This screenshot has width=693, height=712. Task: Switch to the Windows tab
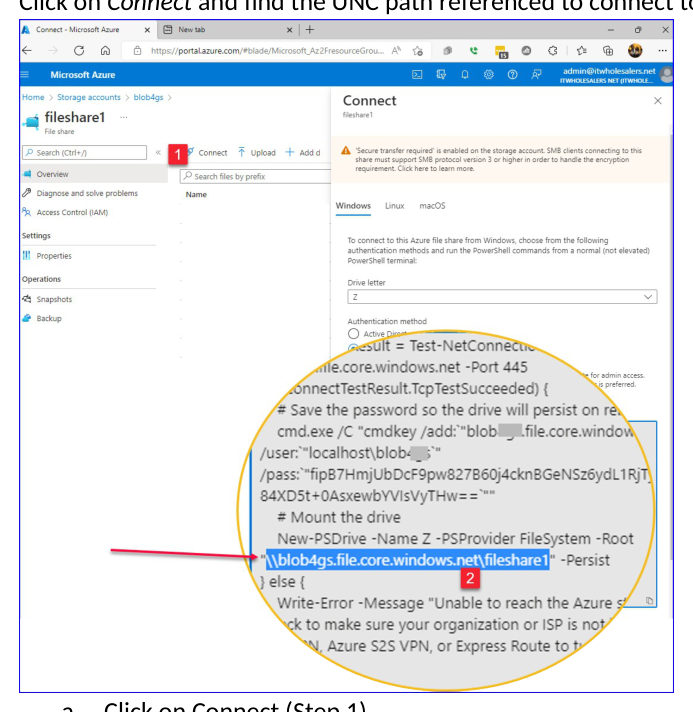[353, 206]
